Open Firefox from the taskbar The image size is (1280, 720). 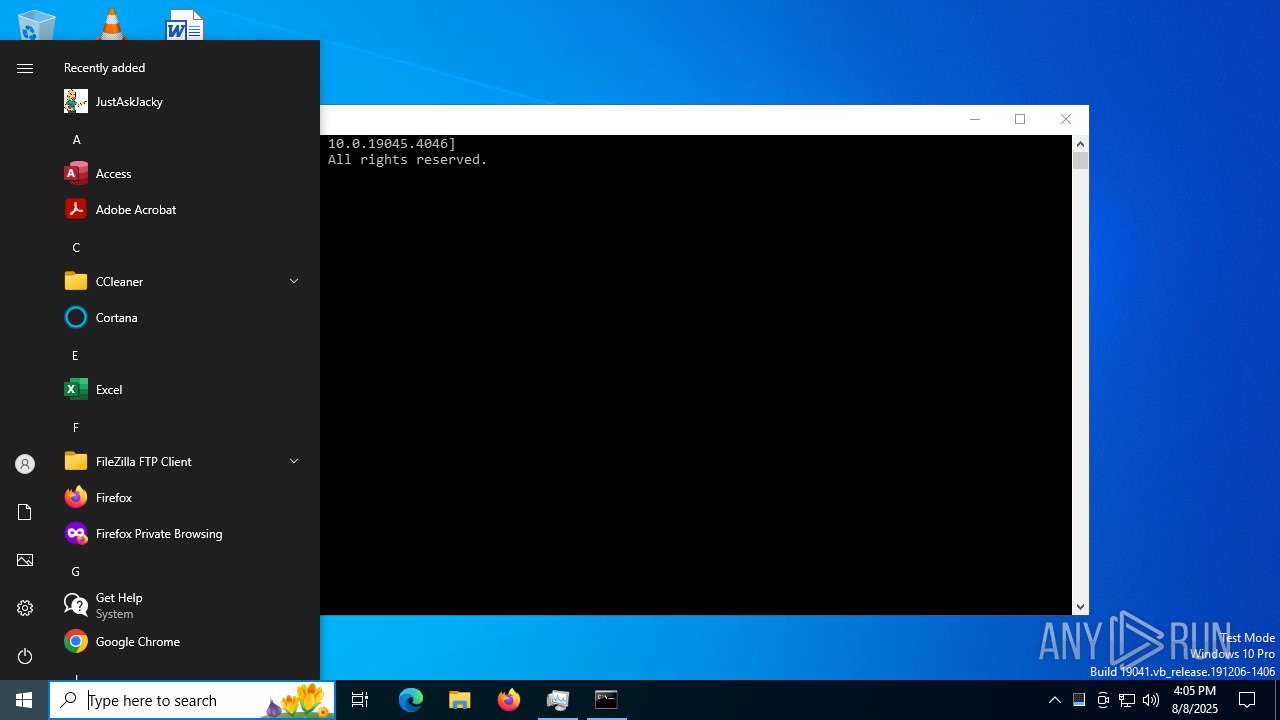pyautogui.click(x=509, y=700)
